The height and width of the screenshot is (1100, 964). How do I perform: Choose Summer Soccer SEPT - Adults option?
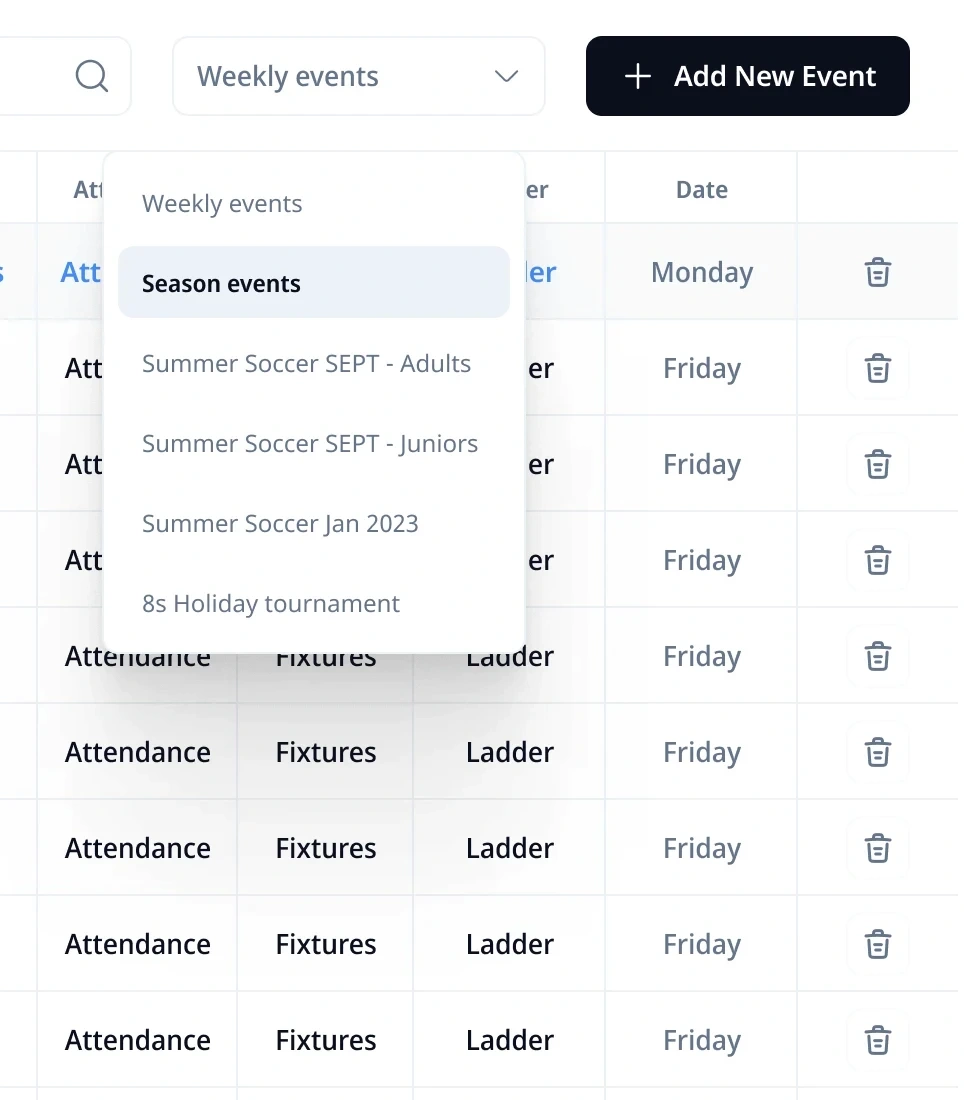[x=306, y=363]
